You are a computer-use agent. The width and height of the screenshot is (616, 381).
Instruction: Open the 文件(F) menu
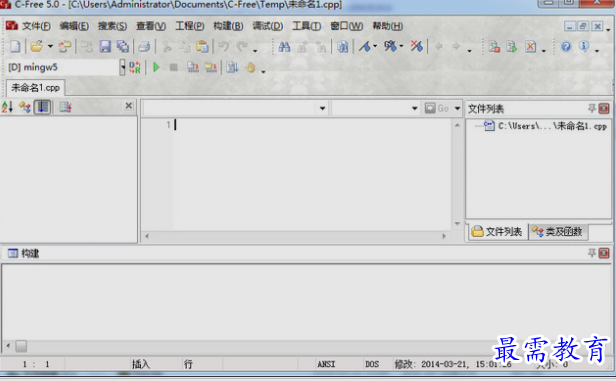(36, 26)
